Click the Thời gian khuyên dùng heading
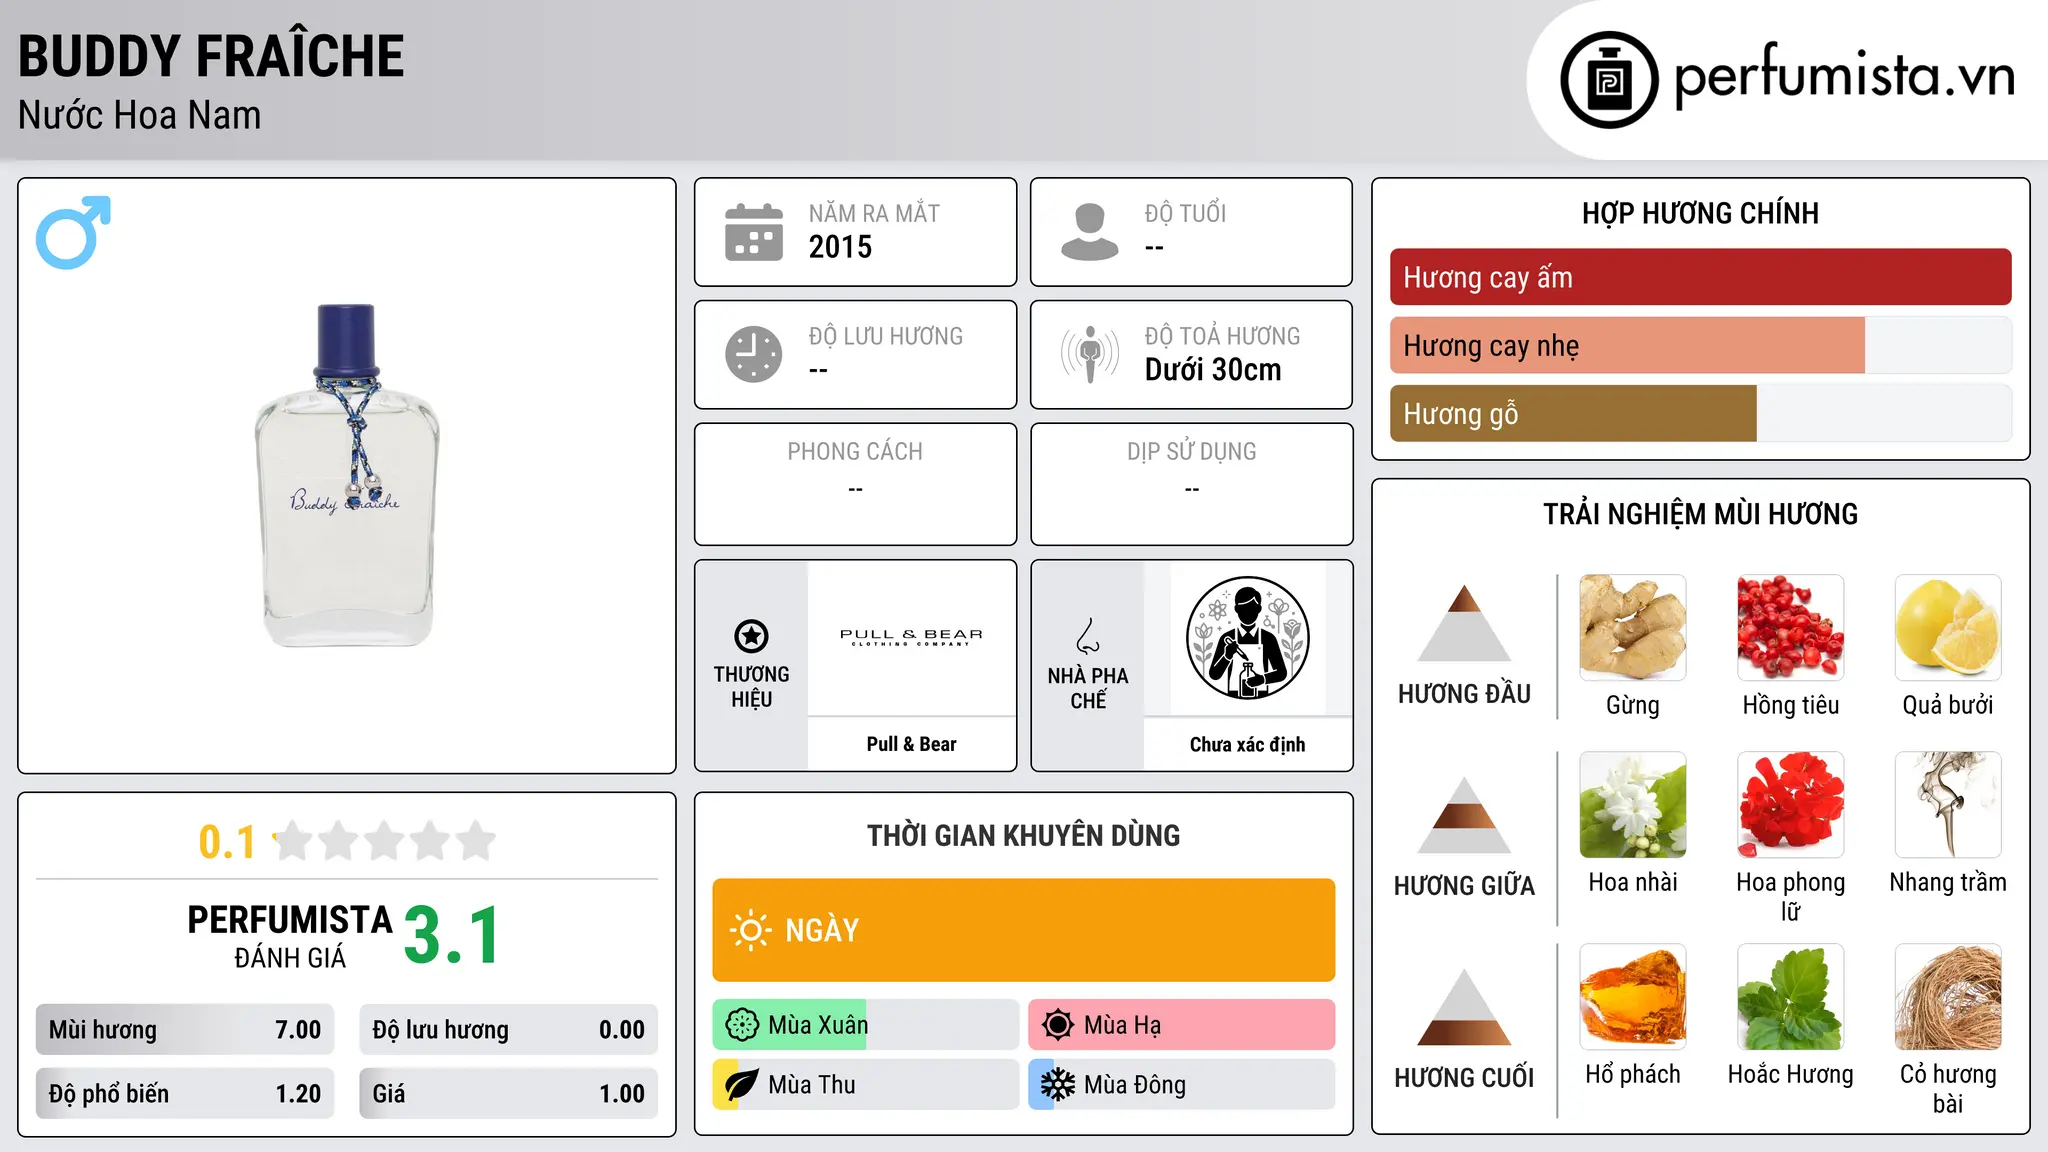Screen dimensions: 2048x1152 click(1023, 836)
